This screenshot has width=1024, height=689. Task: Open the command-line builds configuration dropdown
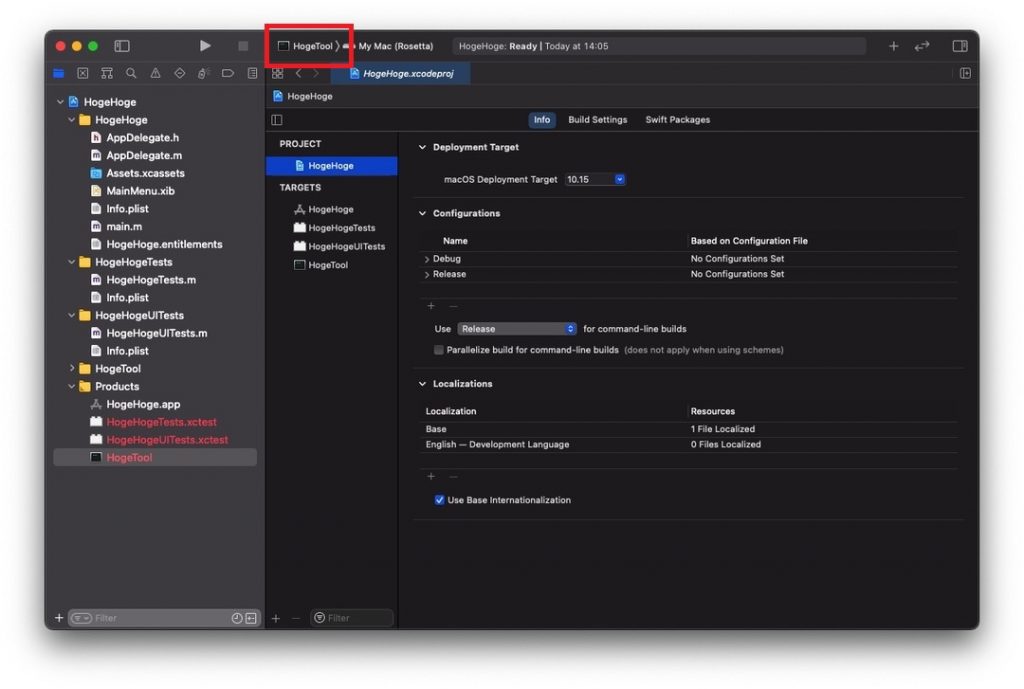coord(517,329)
